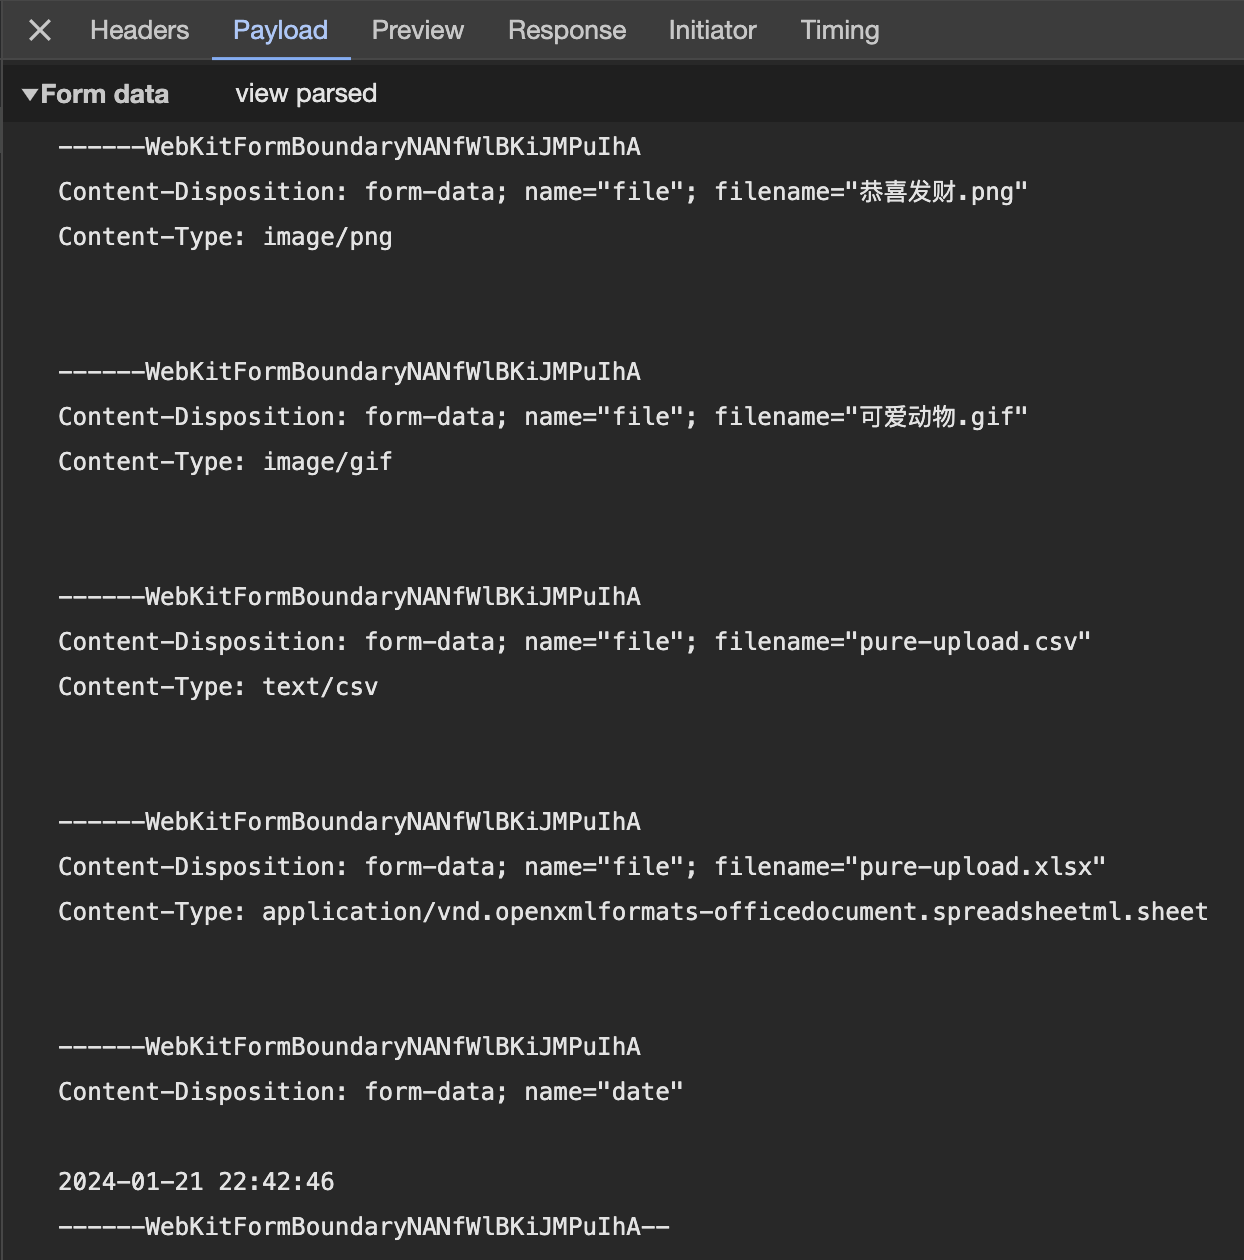Screen dimensions: 1244x1260
Task: Click the 可爱动物.gif Content-Disposition line
Action: tap(542, 417)
